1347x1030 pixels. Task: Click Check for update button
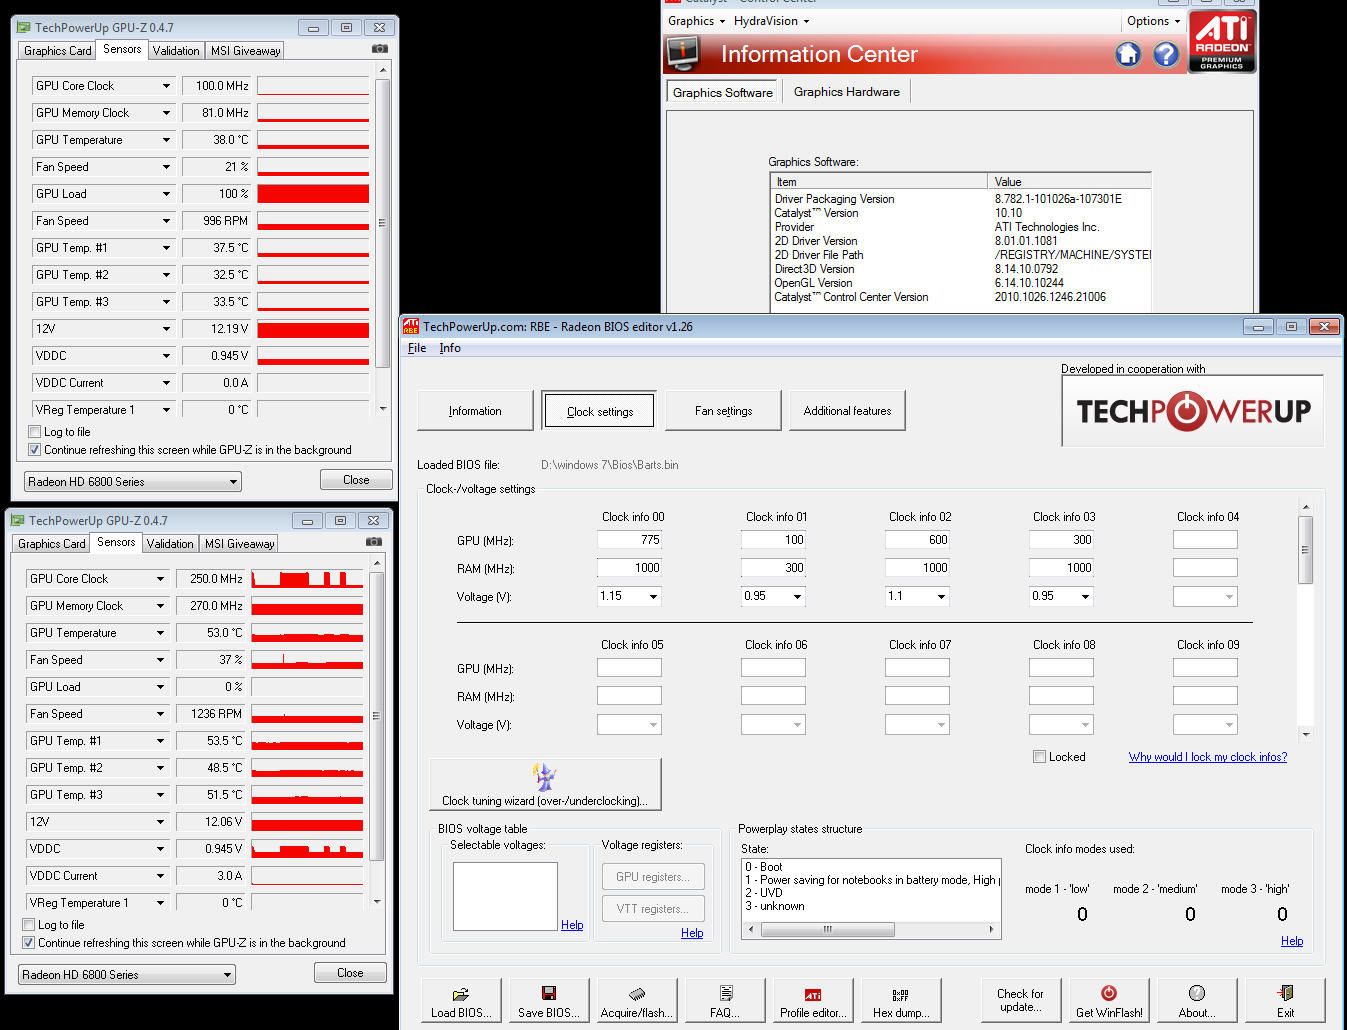[x=1020, y=1002]
